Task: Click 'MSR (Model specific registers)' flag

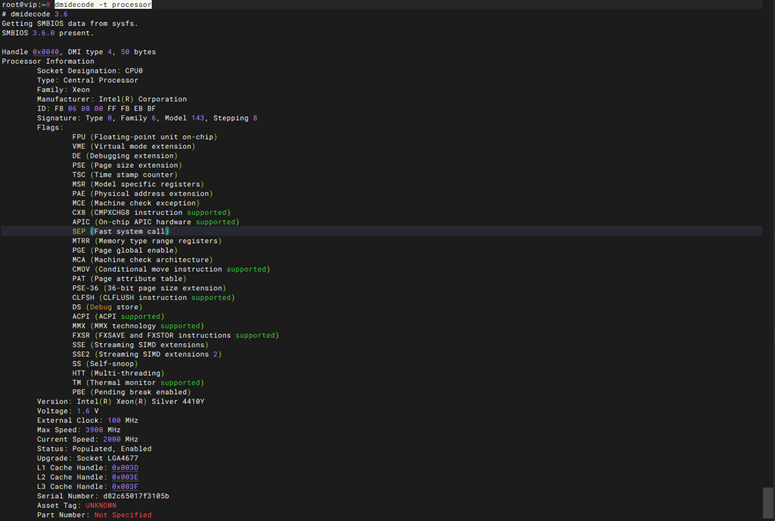Action: 138,184
